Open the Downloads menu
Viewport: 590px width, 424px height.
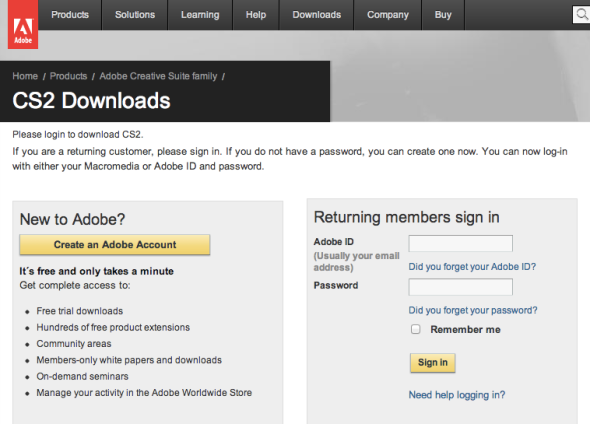pos(317,15)
